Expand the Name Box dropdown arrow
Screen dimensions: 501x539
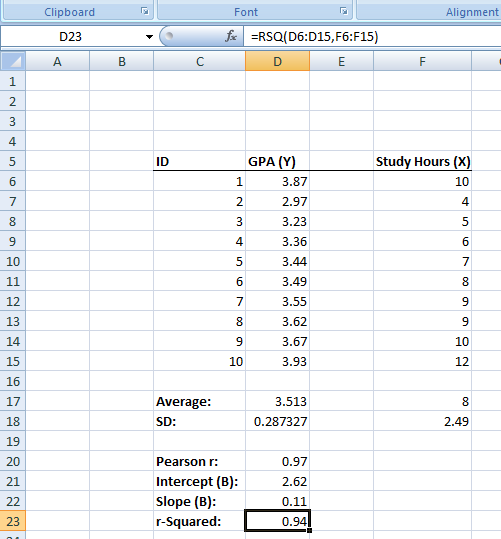click(x=149, y=37)
